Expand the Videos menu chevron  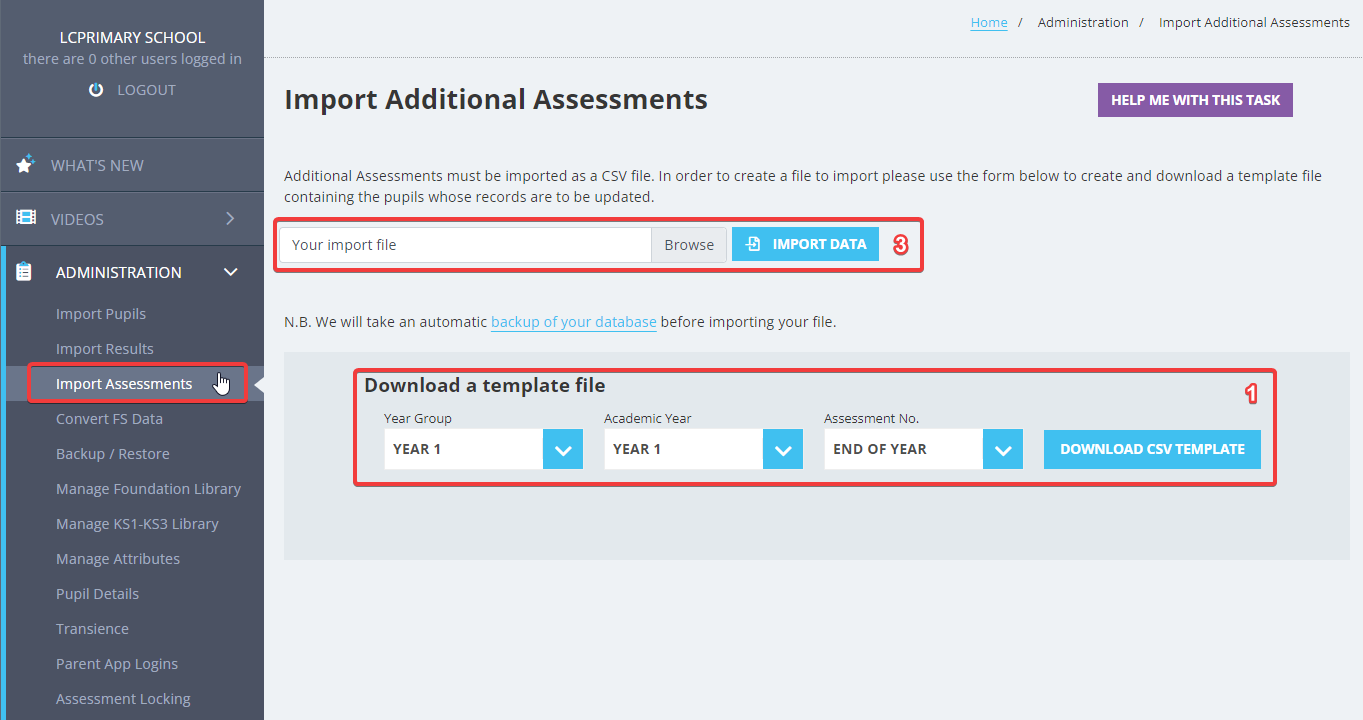point(231,218)
